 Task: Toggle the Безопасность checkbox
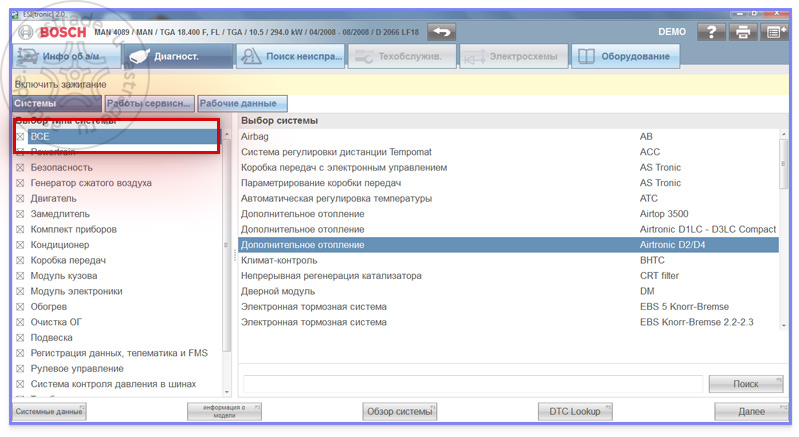[x=20, y=168]
